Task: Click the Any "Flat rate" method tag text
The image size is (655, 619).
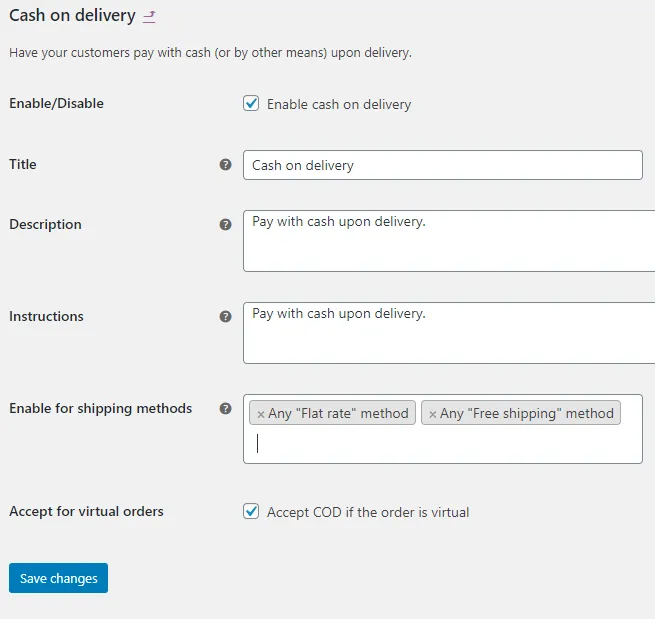Action: tap(338, 414)
